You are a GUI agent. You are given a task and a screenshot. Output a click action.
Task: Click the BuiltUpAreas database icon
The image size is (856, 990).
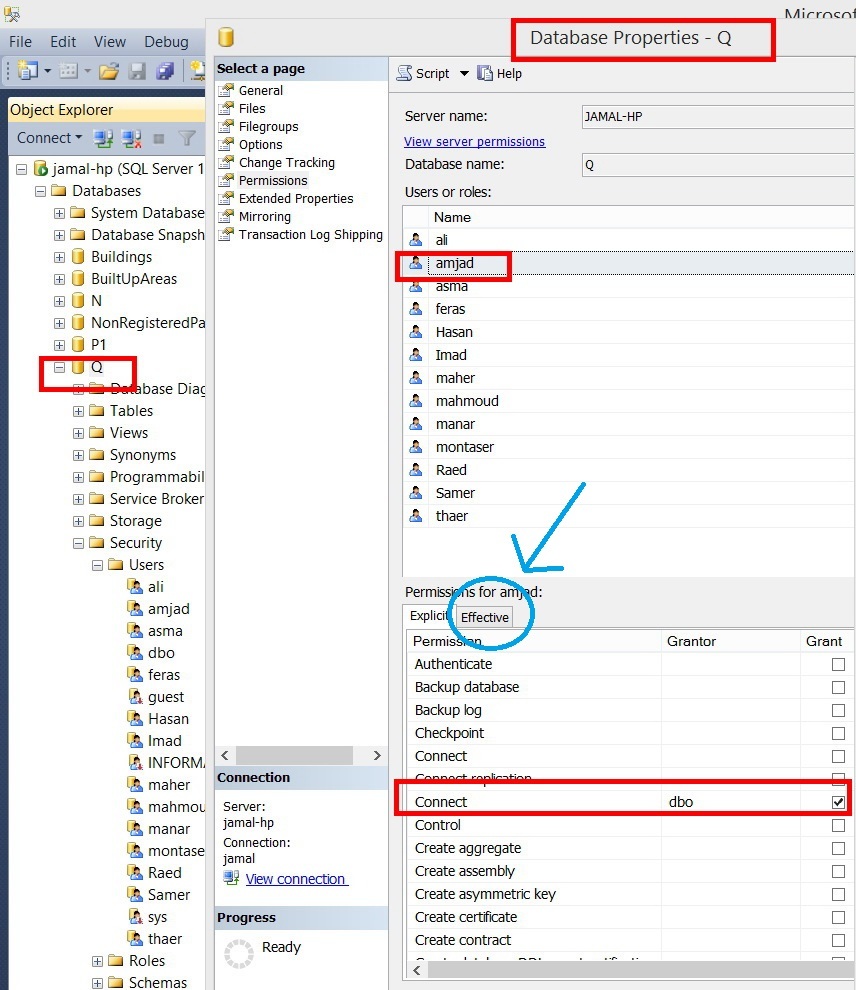[78, 279]
